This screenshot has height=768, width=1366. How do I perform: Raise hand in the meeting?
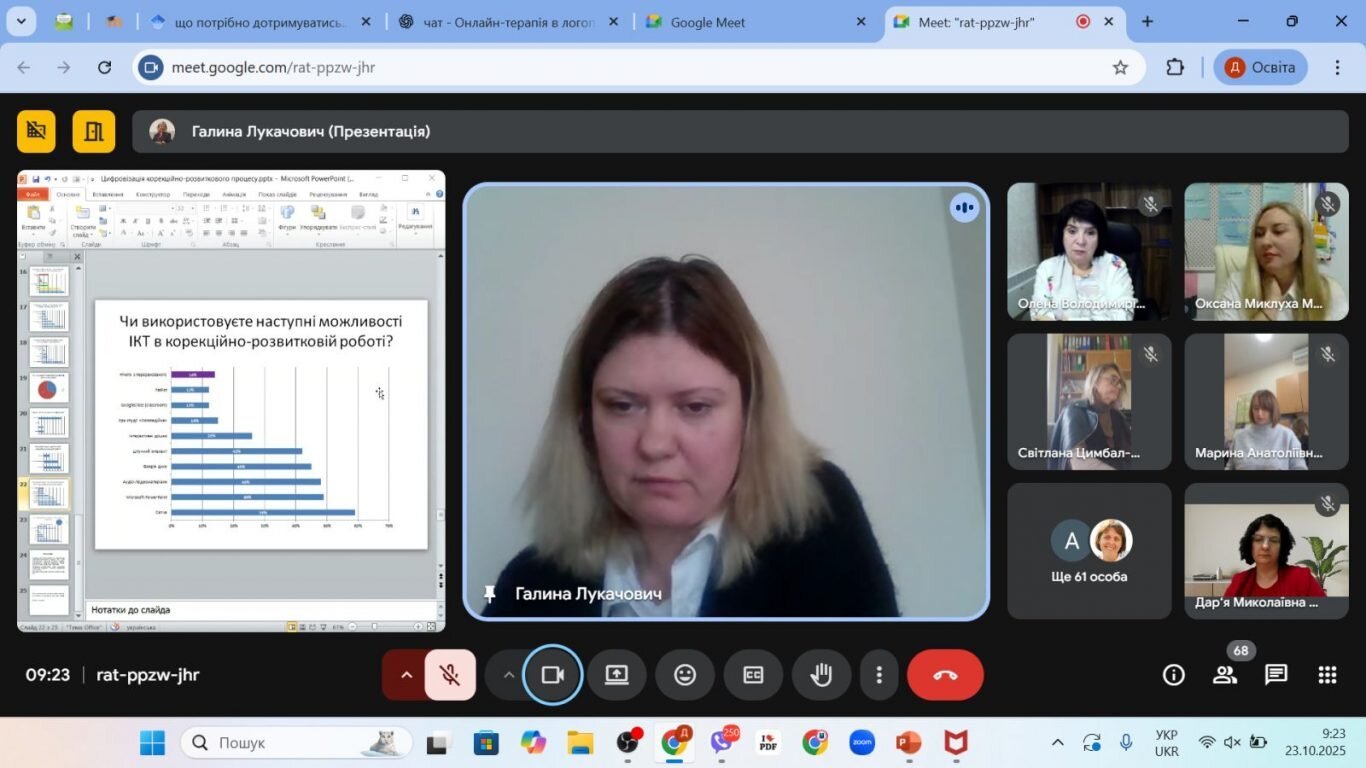[x=821, y=675]
